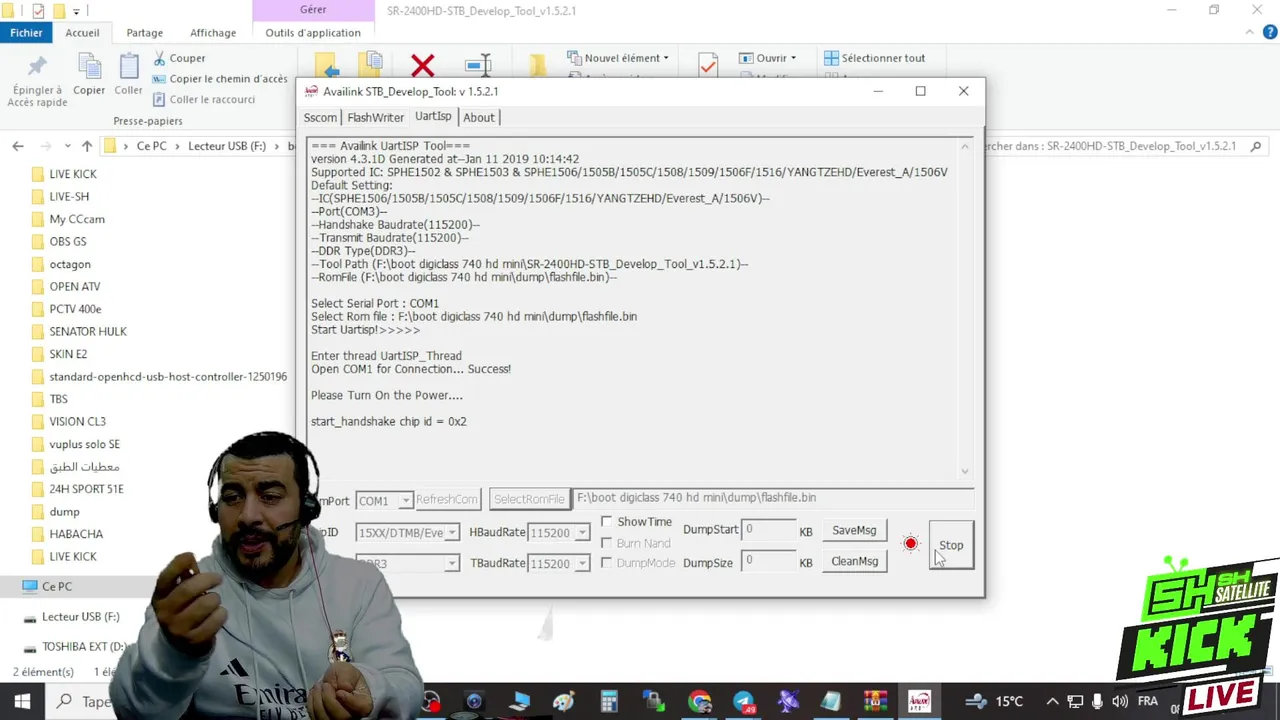
Task: Click the network tray icon
Action: point(1075,701)
